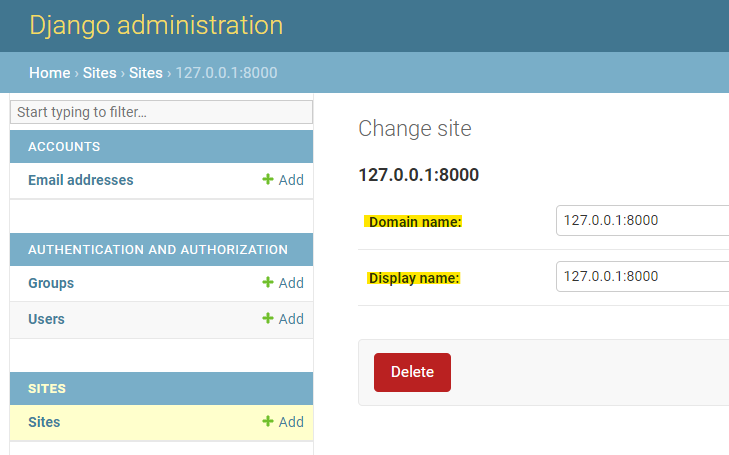Open the Accounts section header
Screen dimensions: 729x455
(x=64, y=146)
